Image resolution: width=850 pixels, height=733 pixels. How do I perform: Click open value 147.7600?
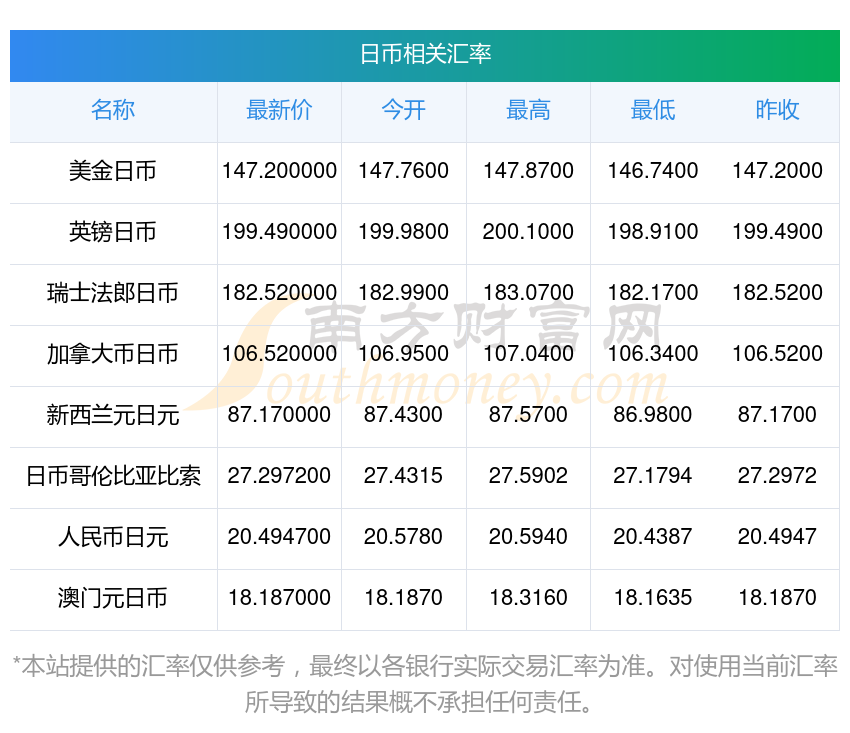coord(403,171)
